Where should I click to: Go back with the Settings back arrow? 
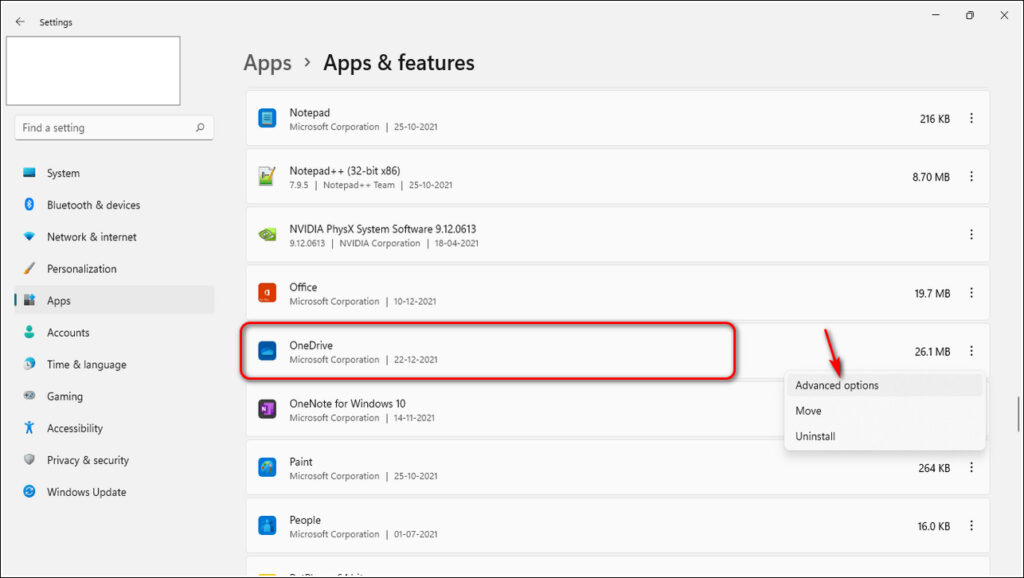(20, 22)
